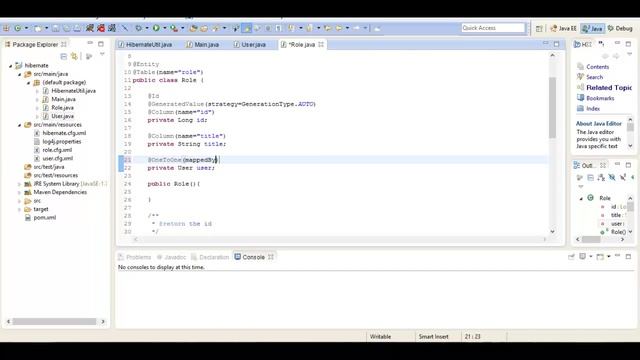640x360 pixels.
Task: Click the Quick Access search field
Action: (x=493, y=28)
